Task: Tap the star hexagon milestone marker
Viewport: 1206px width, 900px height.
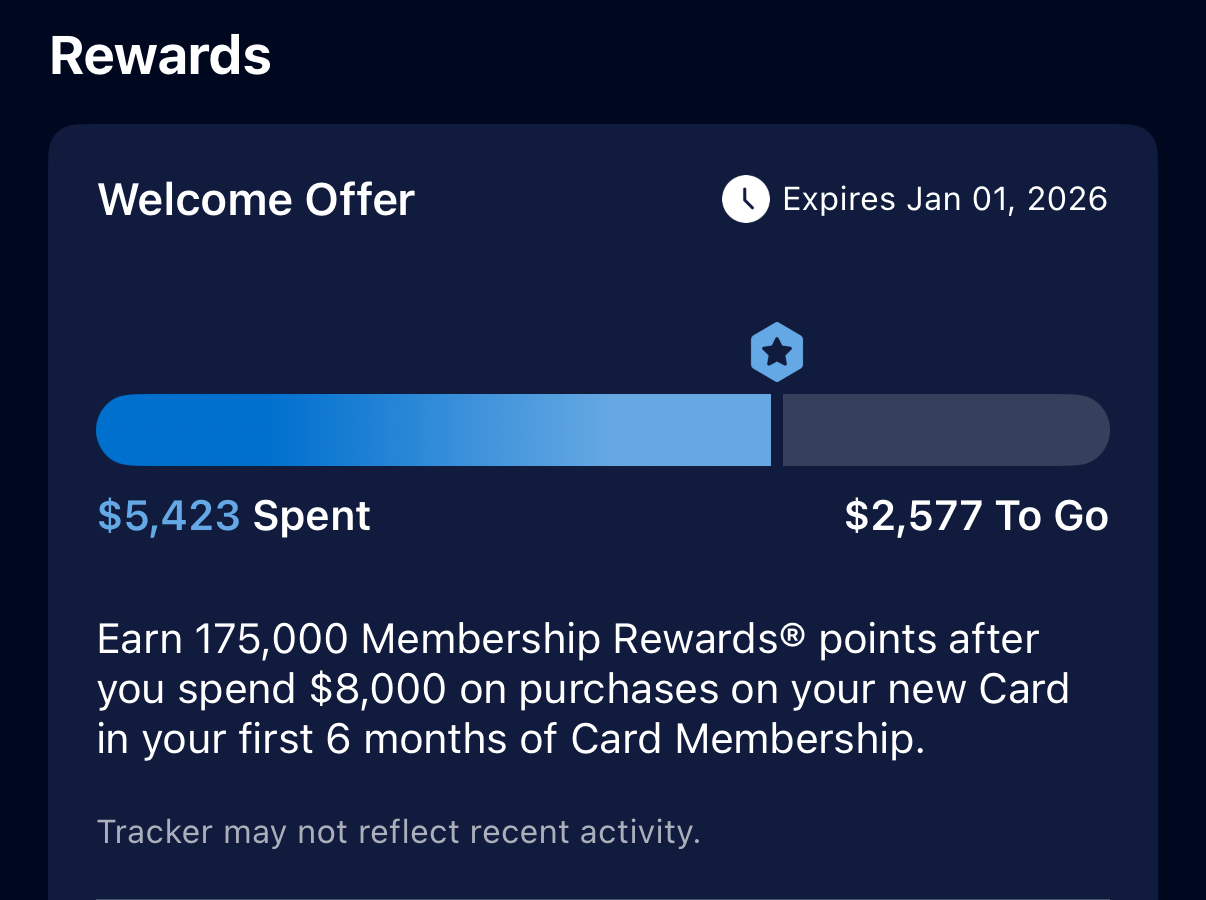Action: [x=777, y=352]
